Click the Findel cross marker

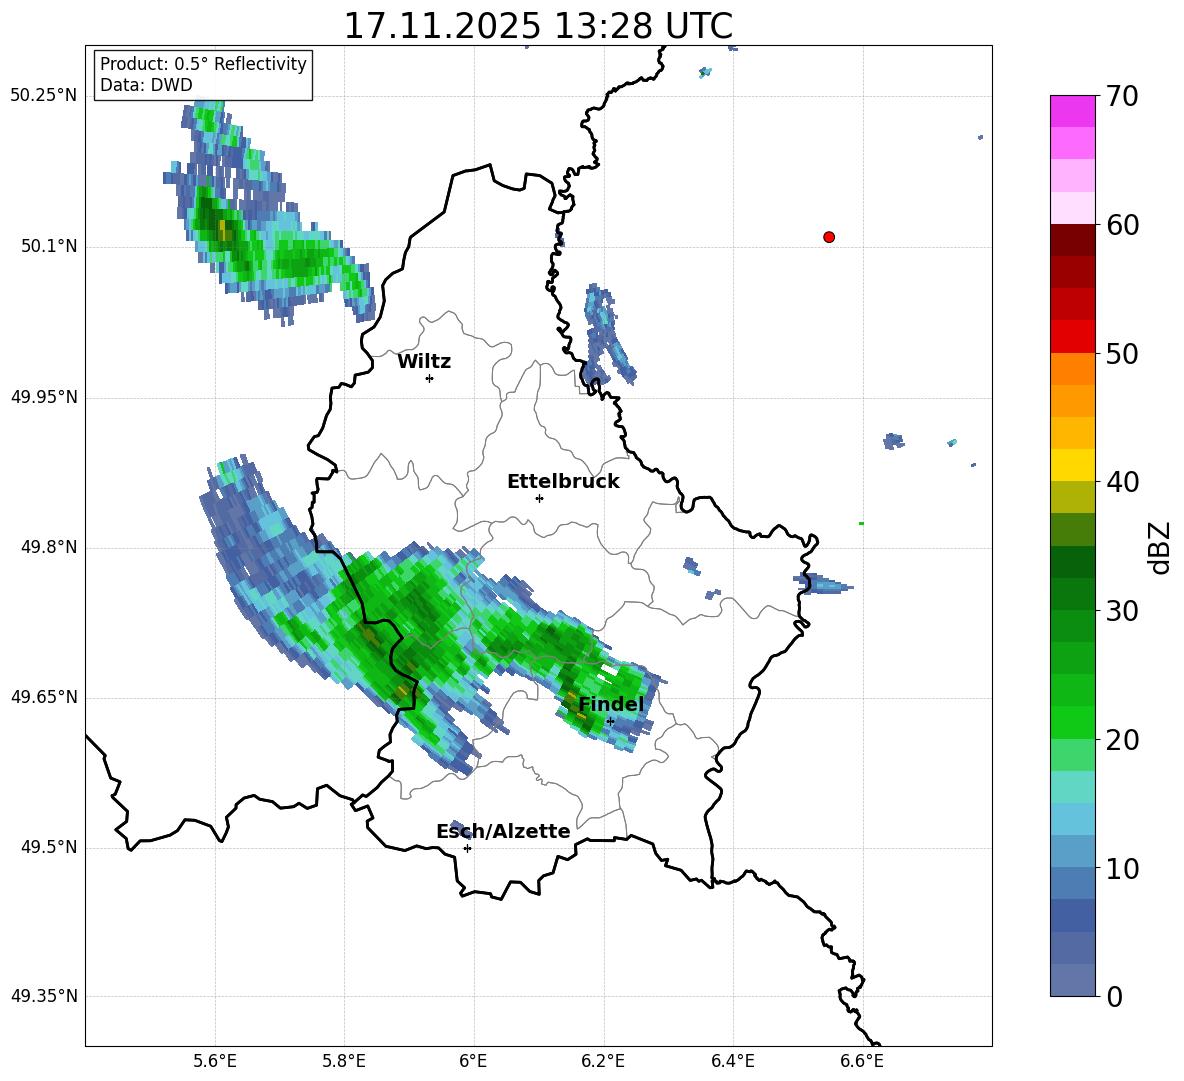[x=610, y=721]
